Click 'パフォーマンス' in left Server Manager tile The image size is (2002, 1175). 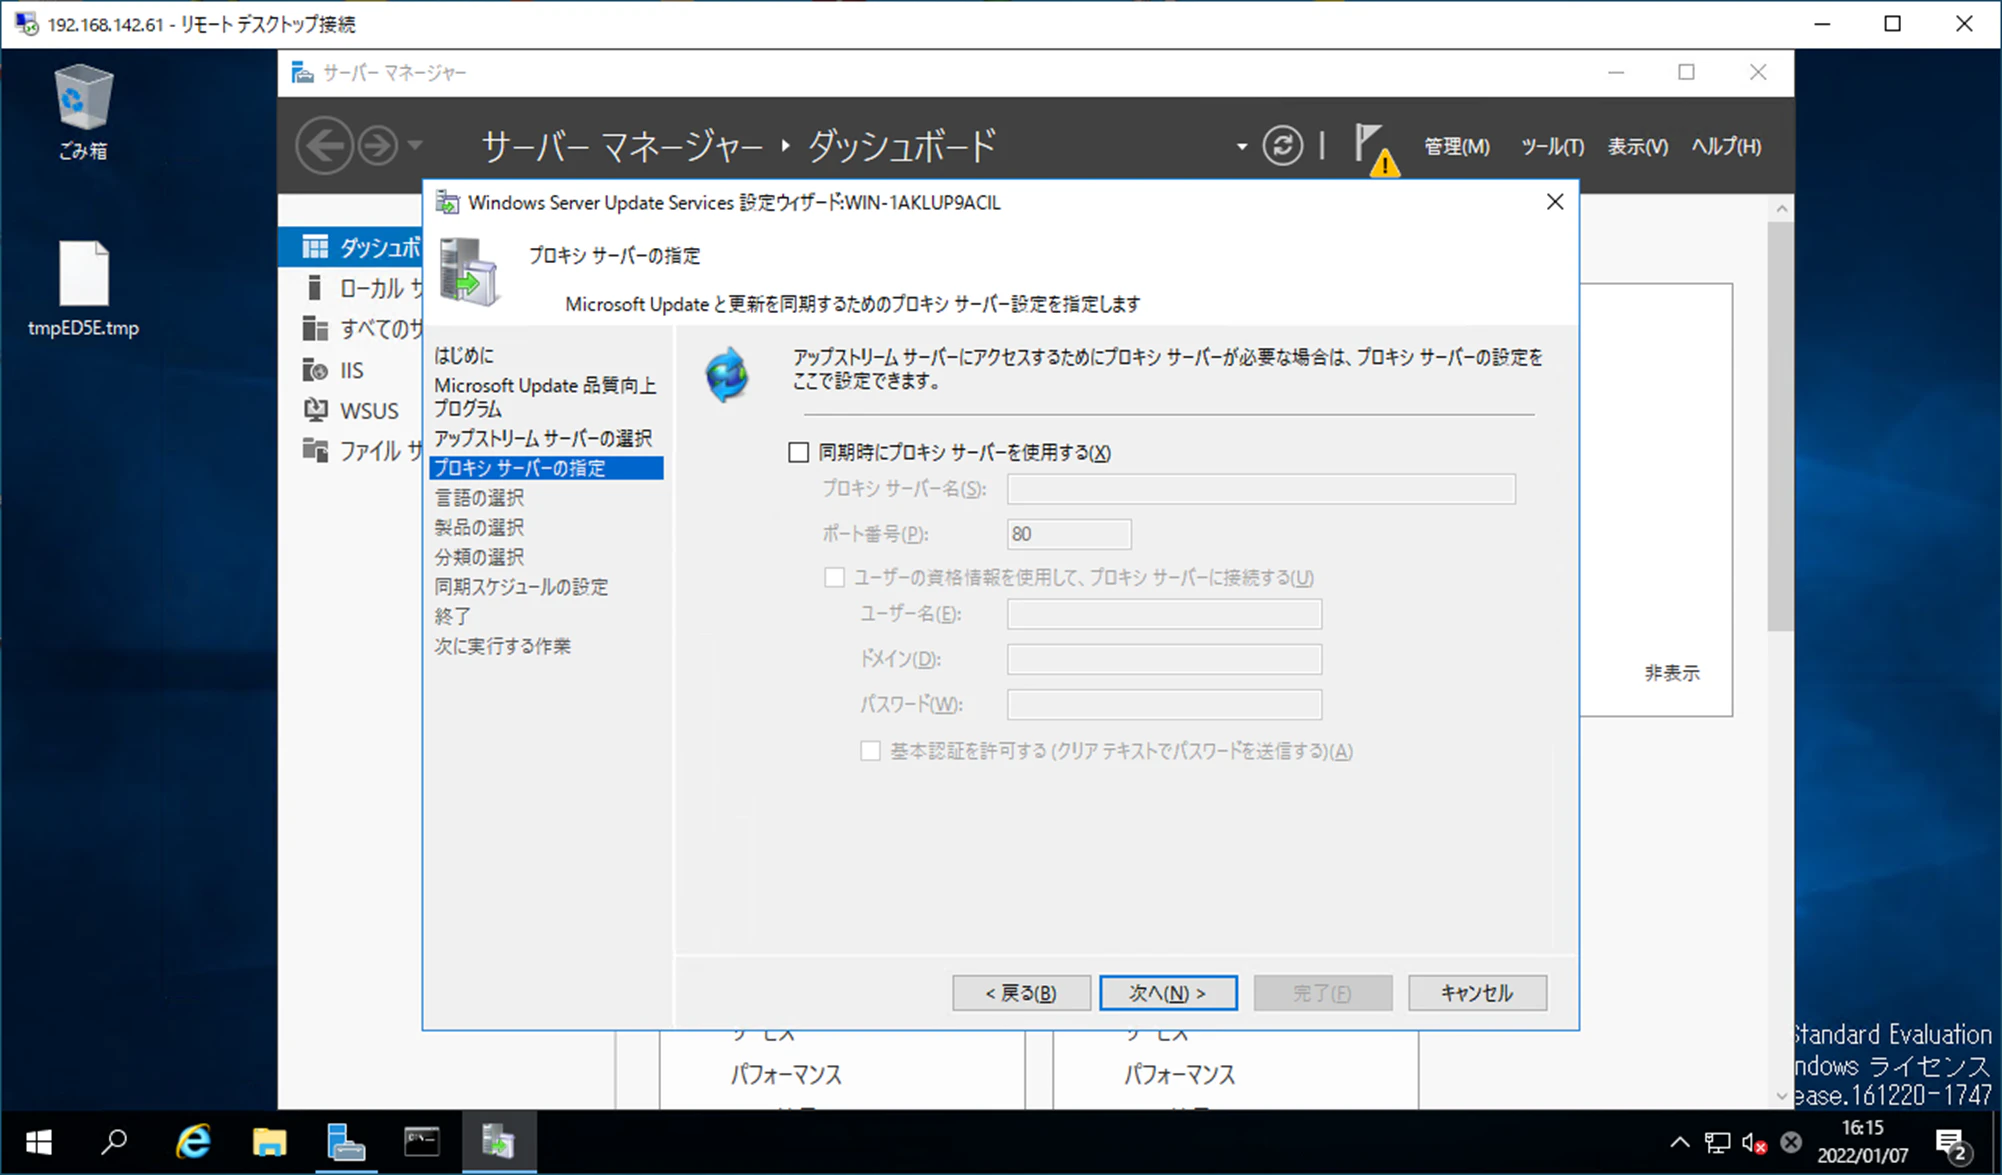click(x=786, y=1075)
